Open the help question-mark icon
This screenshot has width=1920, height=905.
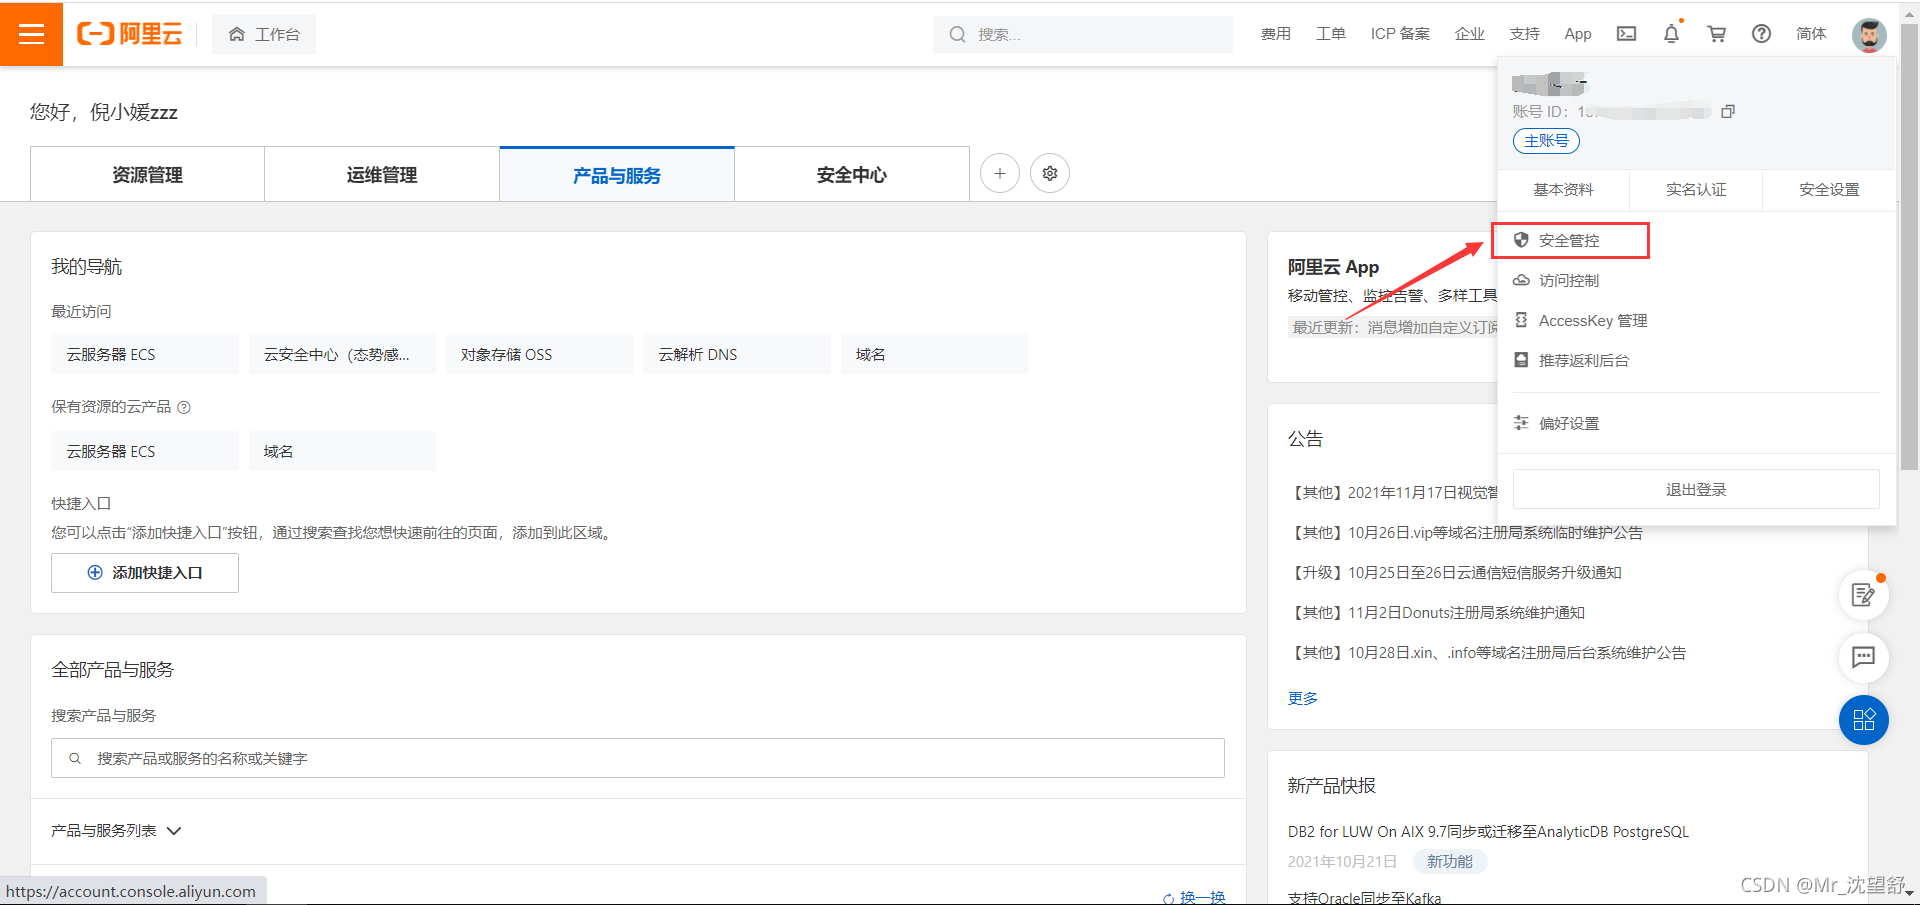point(1761,34)
